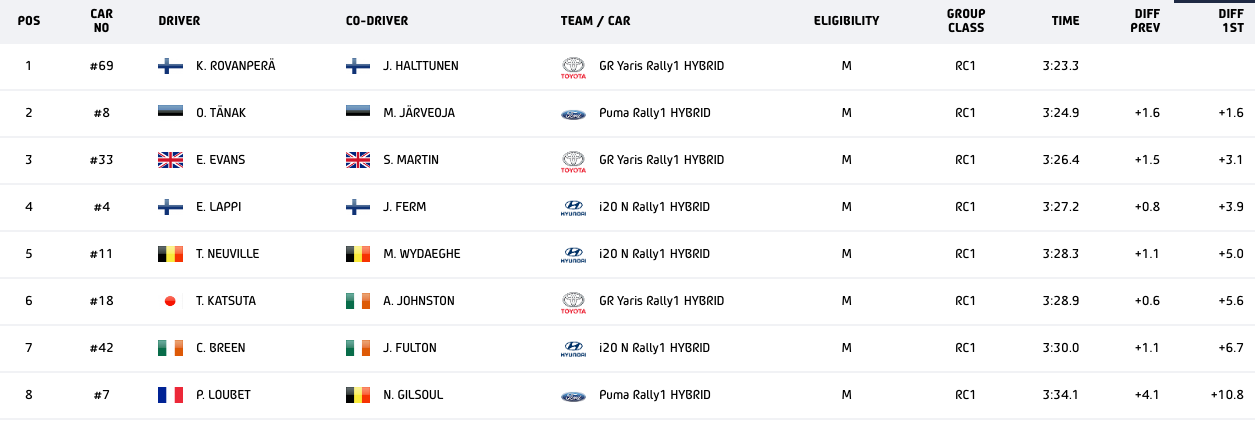Click car number #42
1255x423 pixels.
pos(101,348)
